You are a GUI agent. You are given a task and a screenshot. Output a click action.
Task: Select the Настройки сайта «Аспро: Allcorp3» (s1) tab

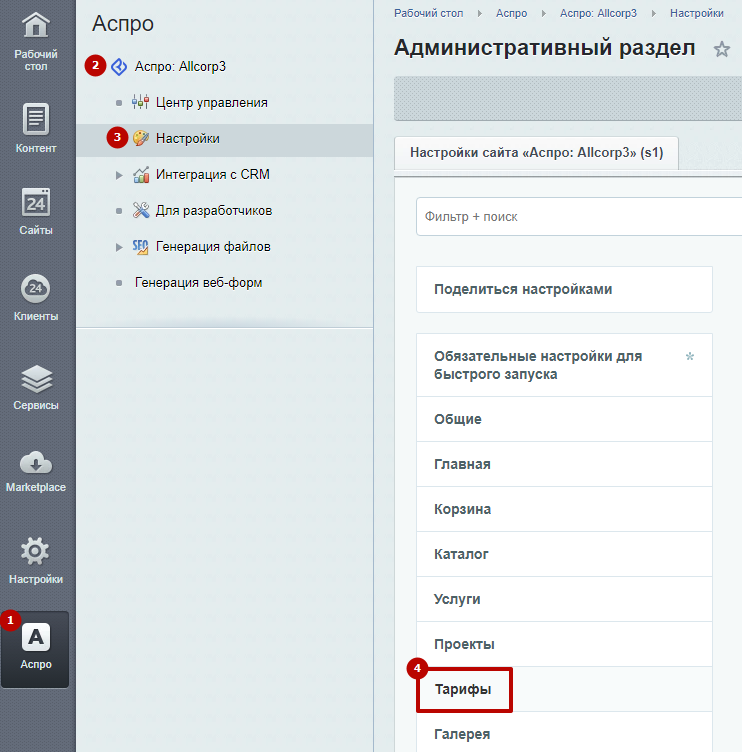click(536, 153)
